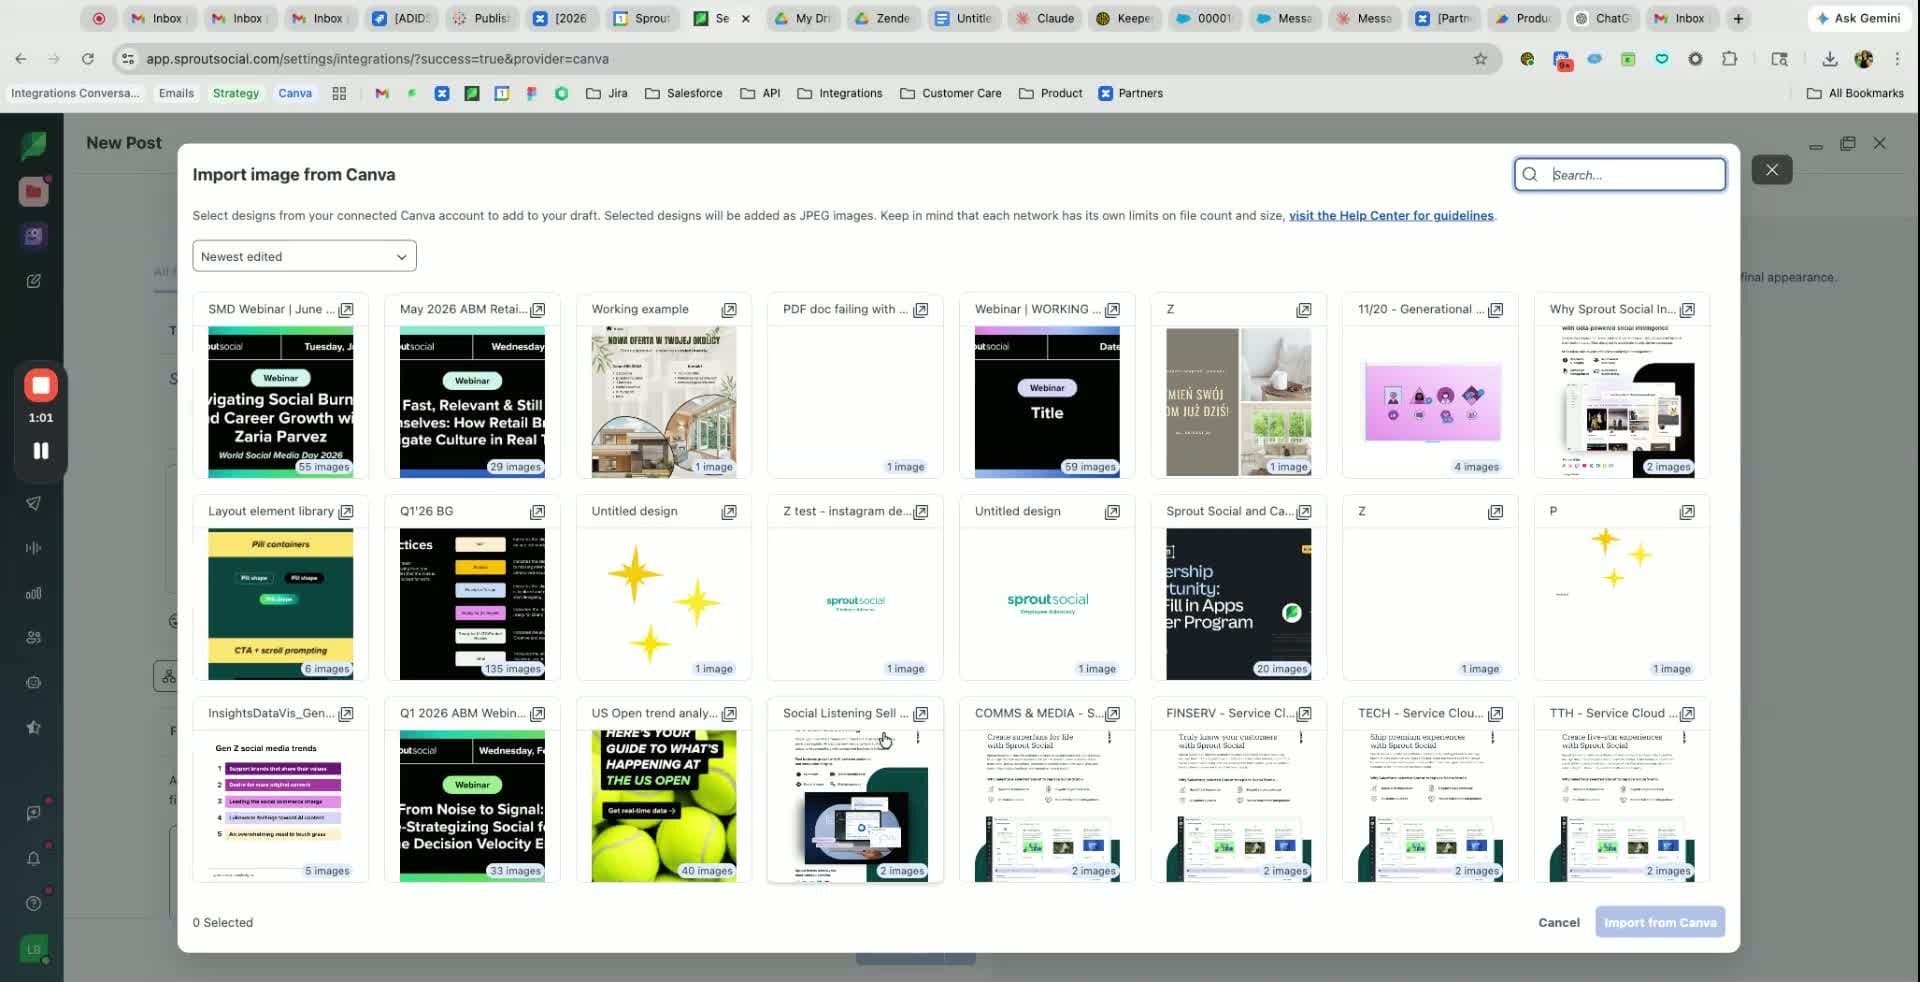Open Chrome downloads icon
The width and height of the screenshot is (1920, 982).
pos(1829,59)
